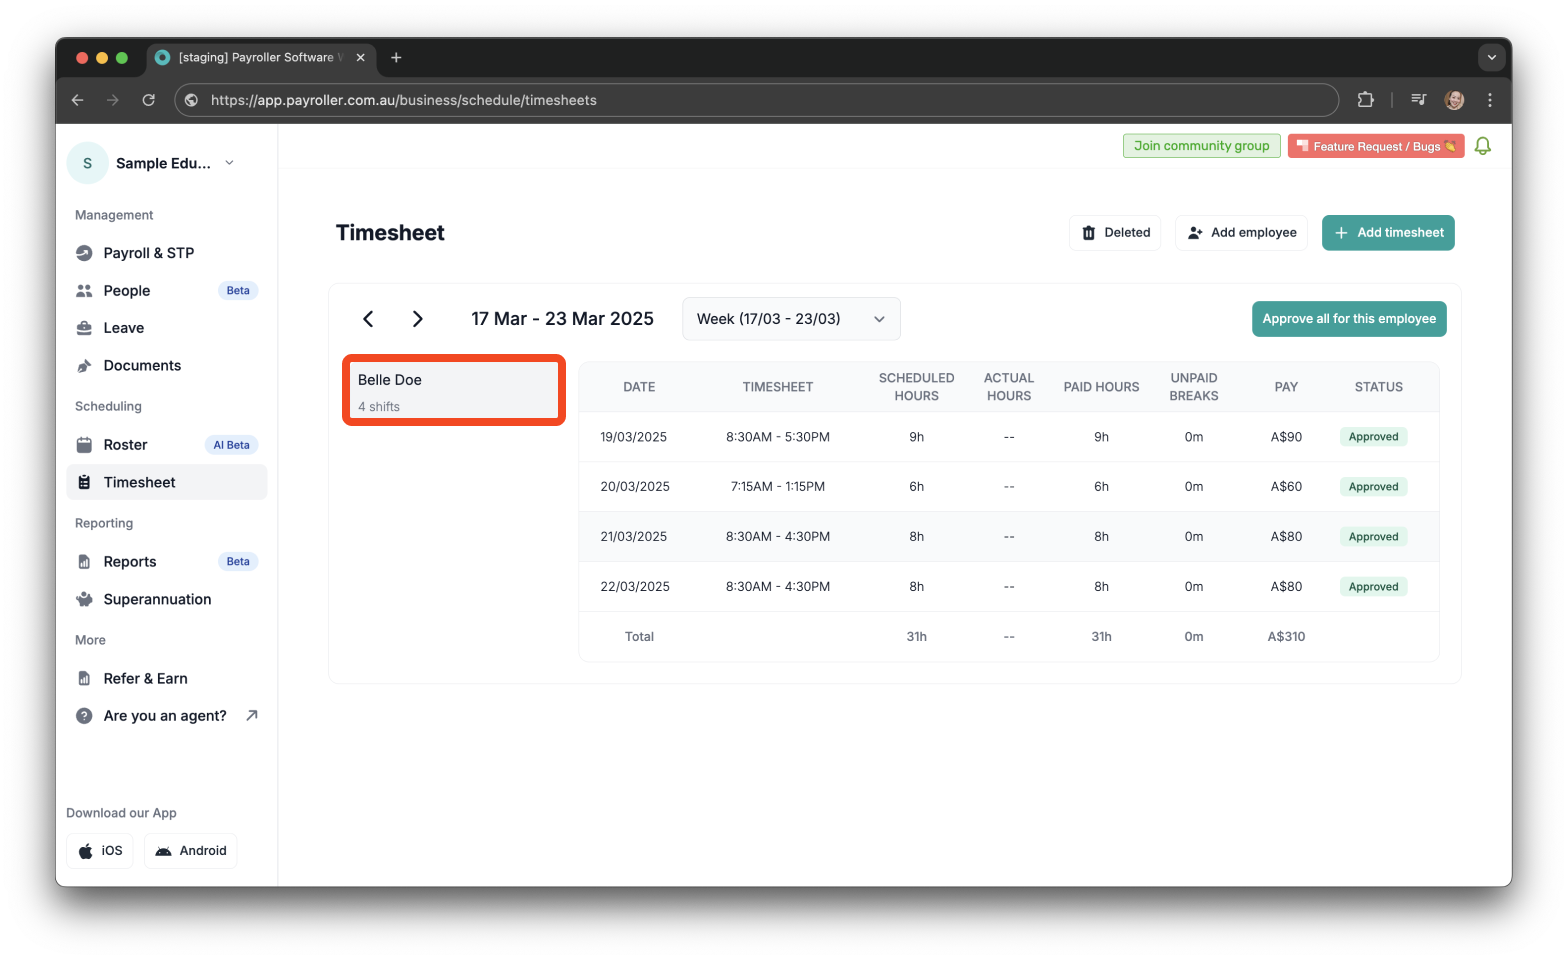Open Superannuation page
This screenshot has width=1568, height=960.
tap(167, 599)
